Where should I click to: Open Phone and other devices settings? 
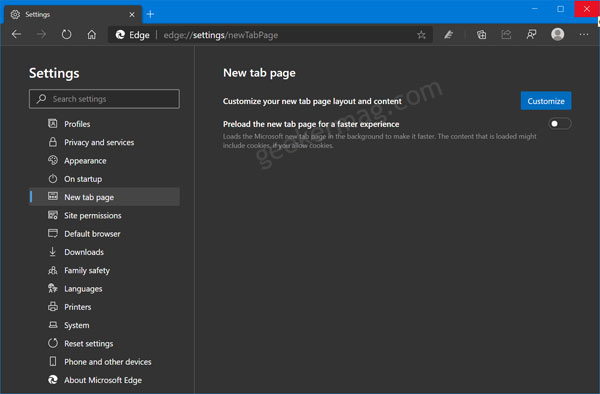[x=104, y=362]
